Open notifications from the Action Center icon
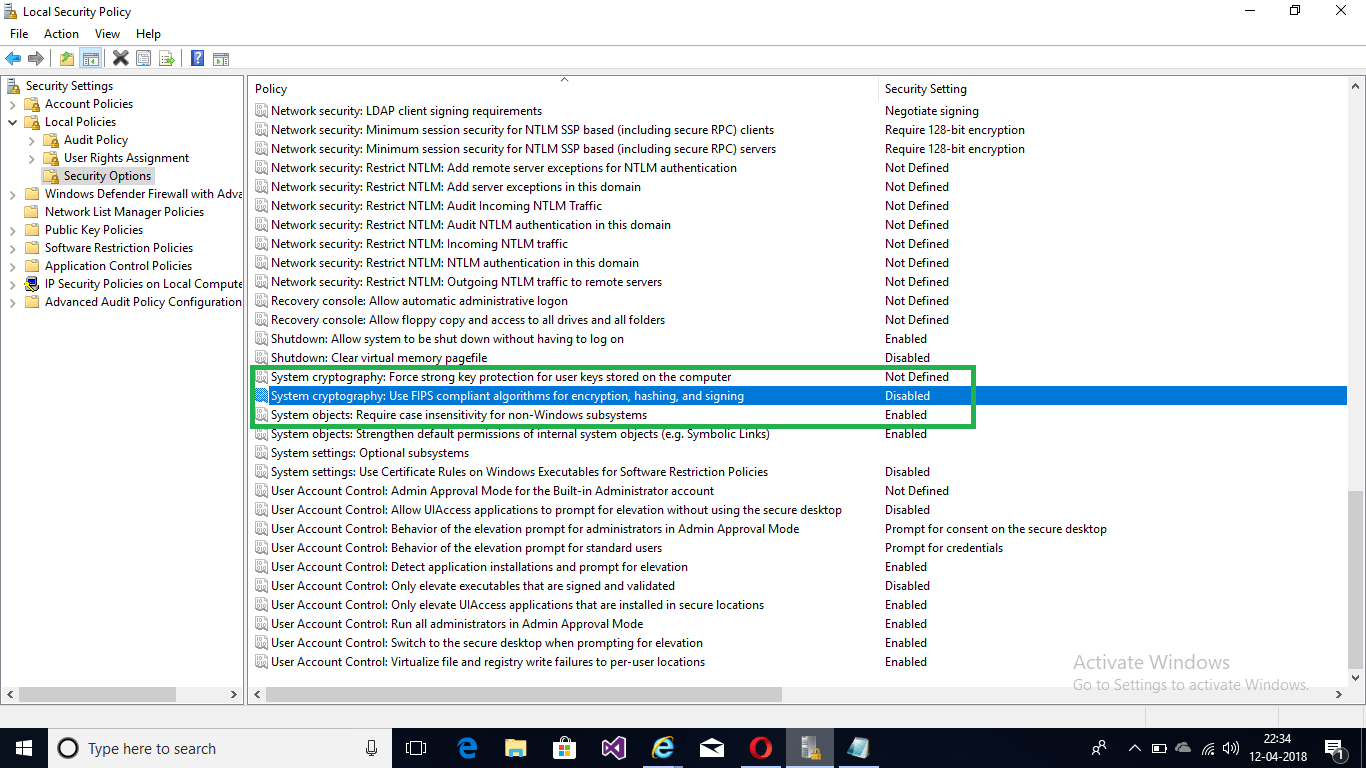Screen dimensions: 1366x768 1334,747
